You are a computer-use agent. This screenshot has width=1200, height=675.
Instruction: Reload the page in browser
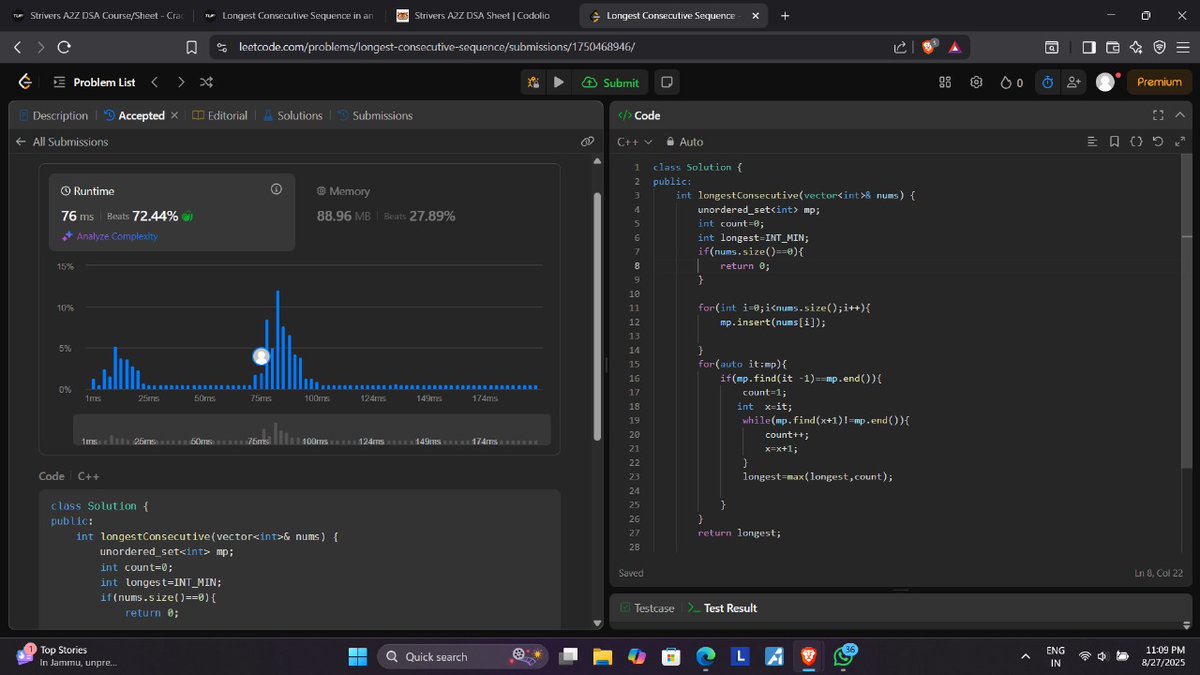coord(64,47)
